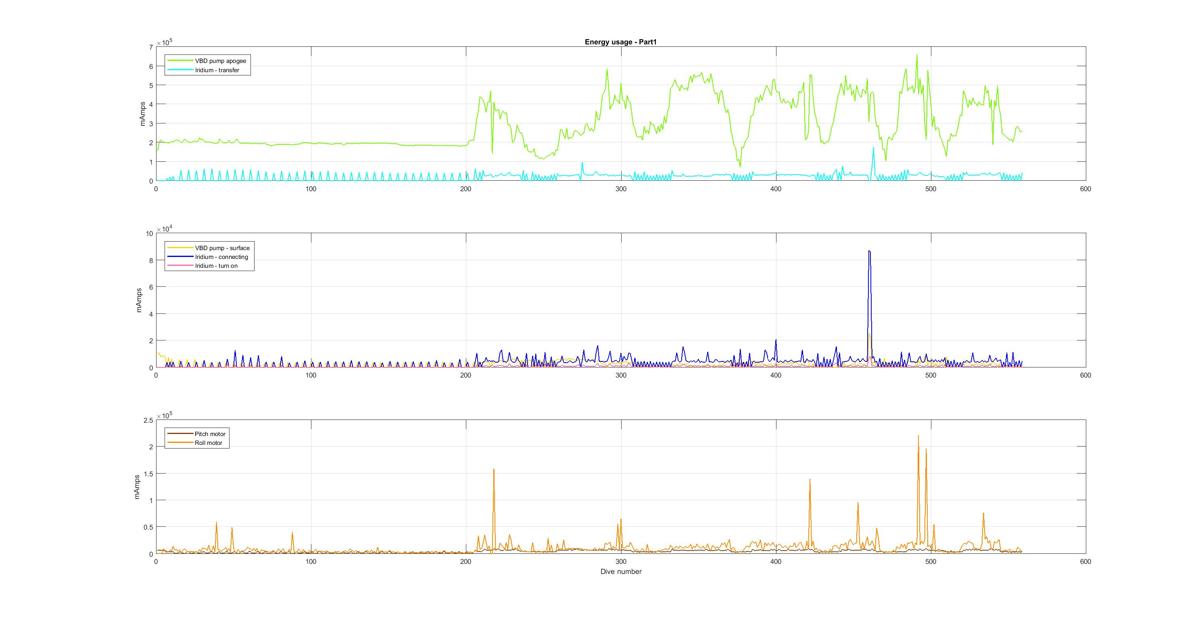Click 'mAmps' y-axis label of middle plot

tap(141, 301)
